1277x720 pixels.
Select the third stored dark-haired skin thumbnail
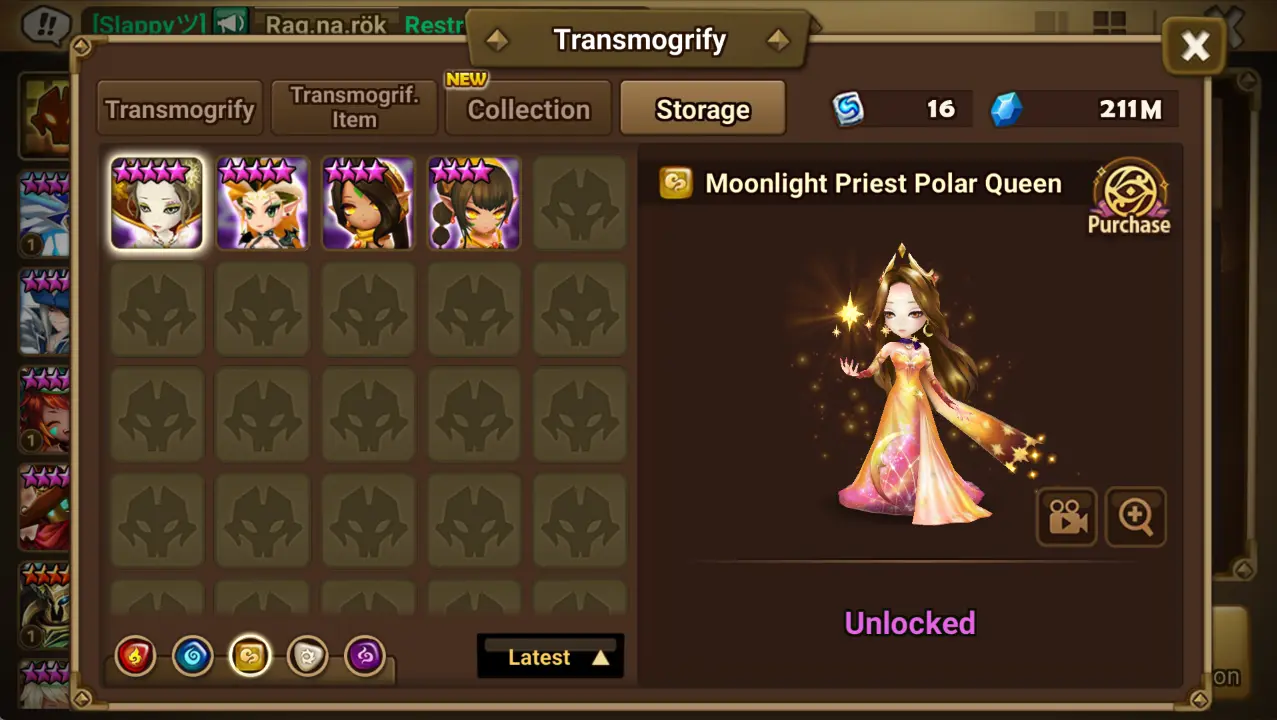coord(368,203)
